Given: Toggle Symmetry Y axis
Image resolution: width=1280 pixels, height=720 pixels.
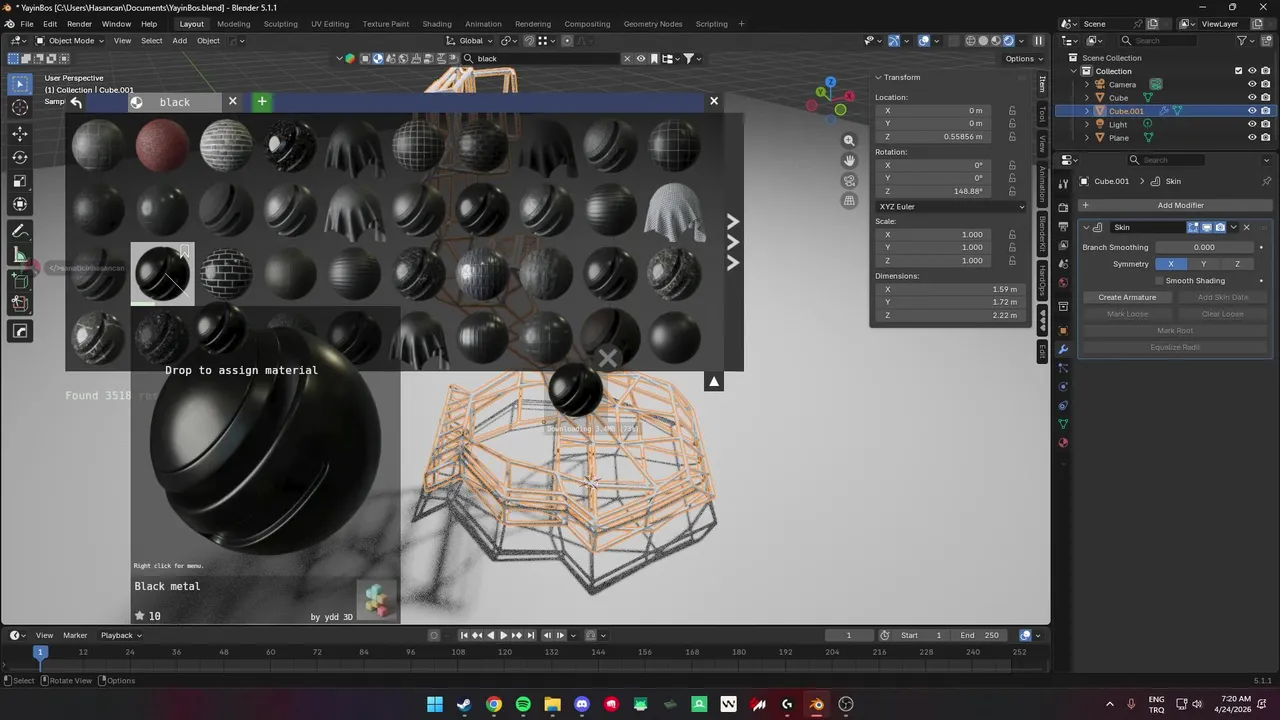Looking at the screenshot, I should 1204,264.
